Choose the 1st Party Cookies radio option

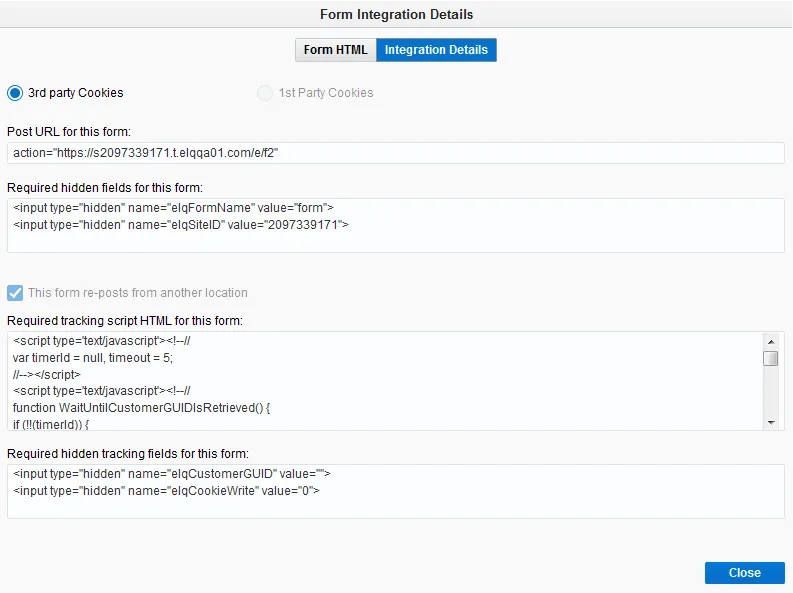tap(265, 93)
